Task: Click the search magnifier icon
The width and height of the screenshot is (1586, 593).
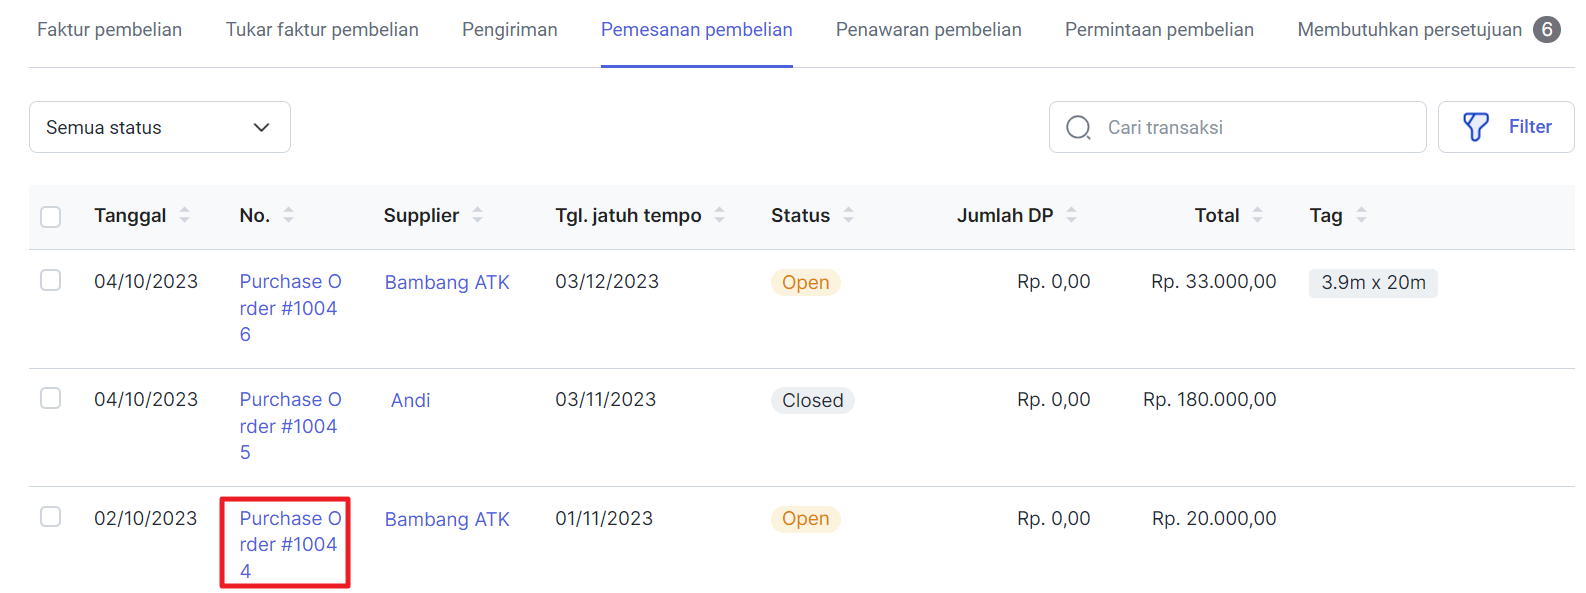Action: [x=1078, y=128]
